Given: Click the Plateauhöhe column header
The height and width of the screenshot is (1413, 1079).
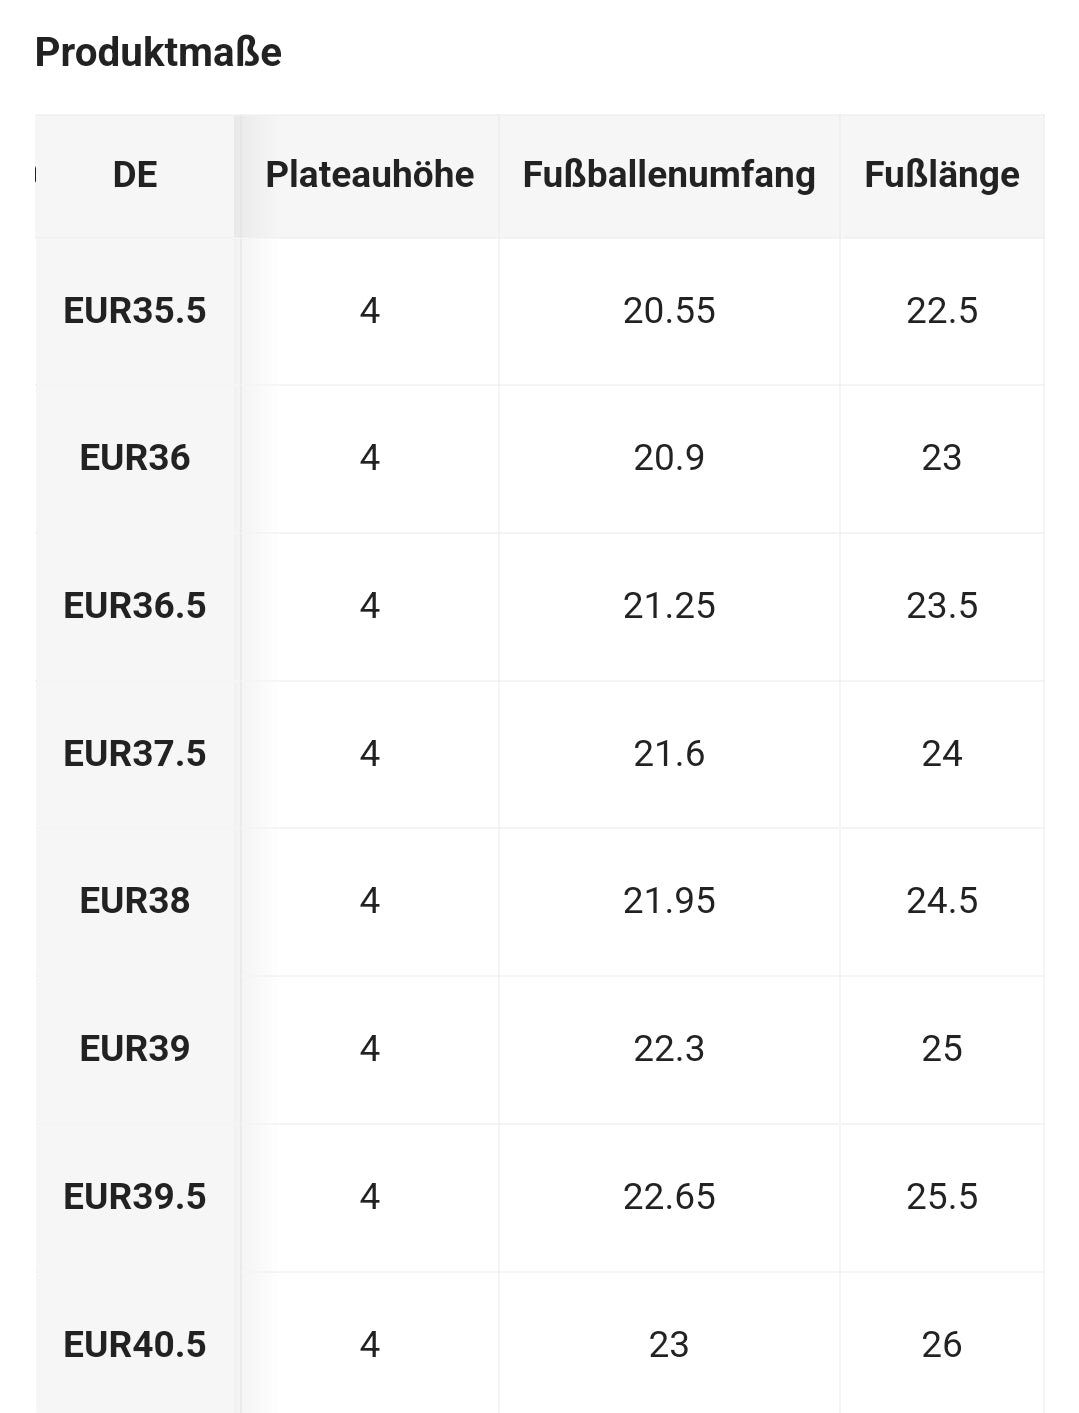Looking at the screenshot, I should click(369, 175).
